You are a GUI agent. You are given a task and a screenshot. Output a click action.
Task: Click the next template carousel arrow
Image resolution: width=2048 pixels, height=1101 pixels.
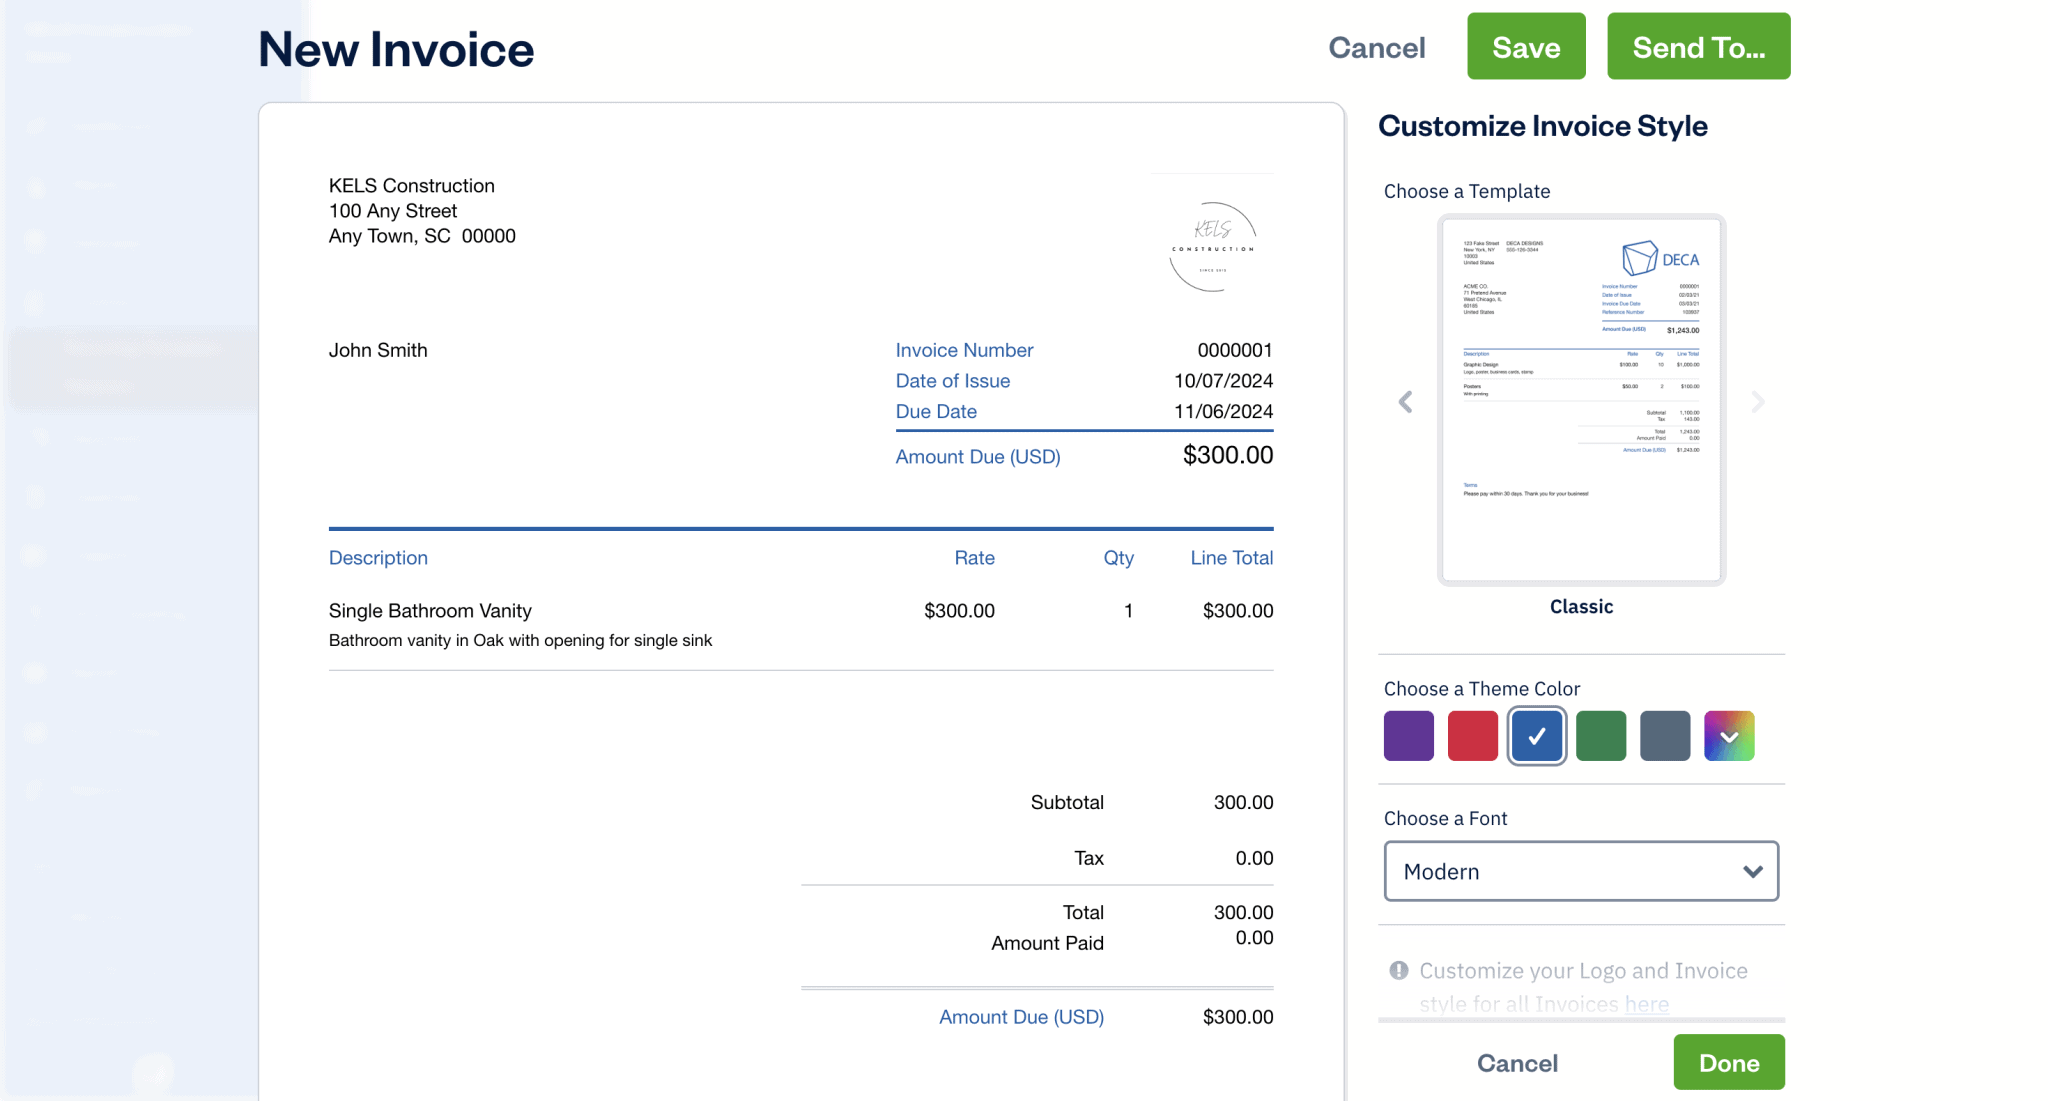pyautogui.click(x=1757, y=401)
